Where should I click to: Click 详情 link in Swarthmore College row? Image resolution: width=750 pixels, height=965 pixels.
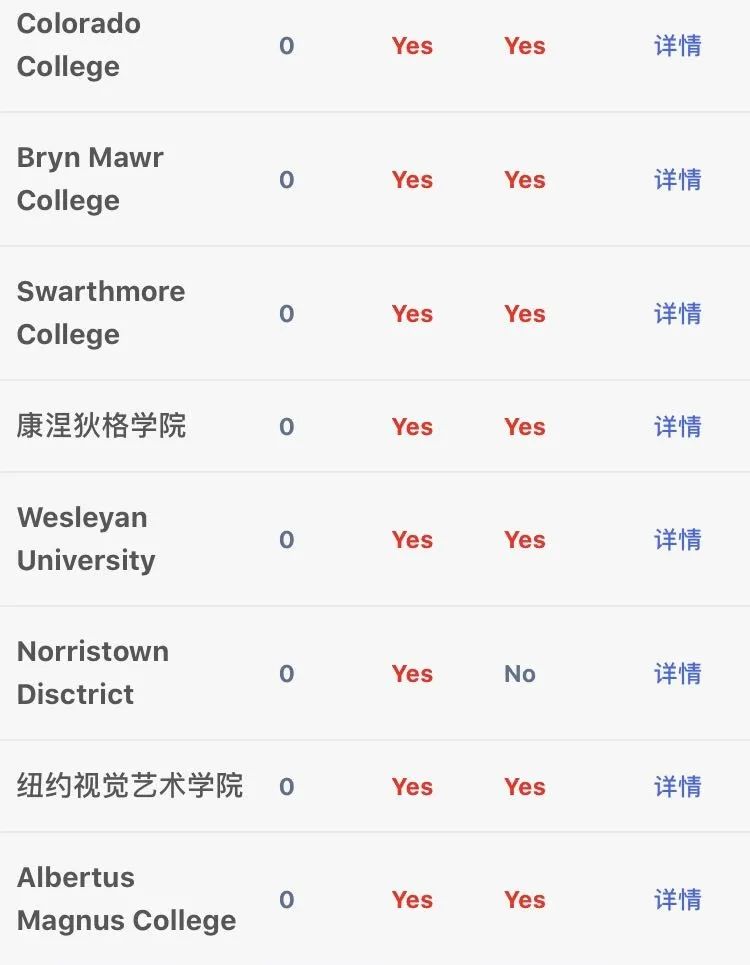[x=677, y=314]
